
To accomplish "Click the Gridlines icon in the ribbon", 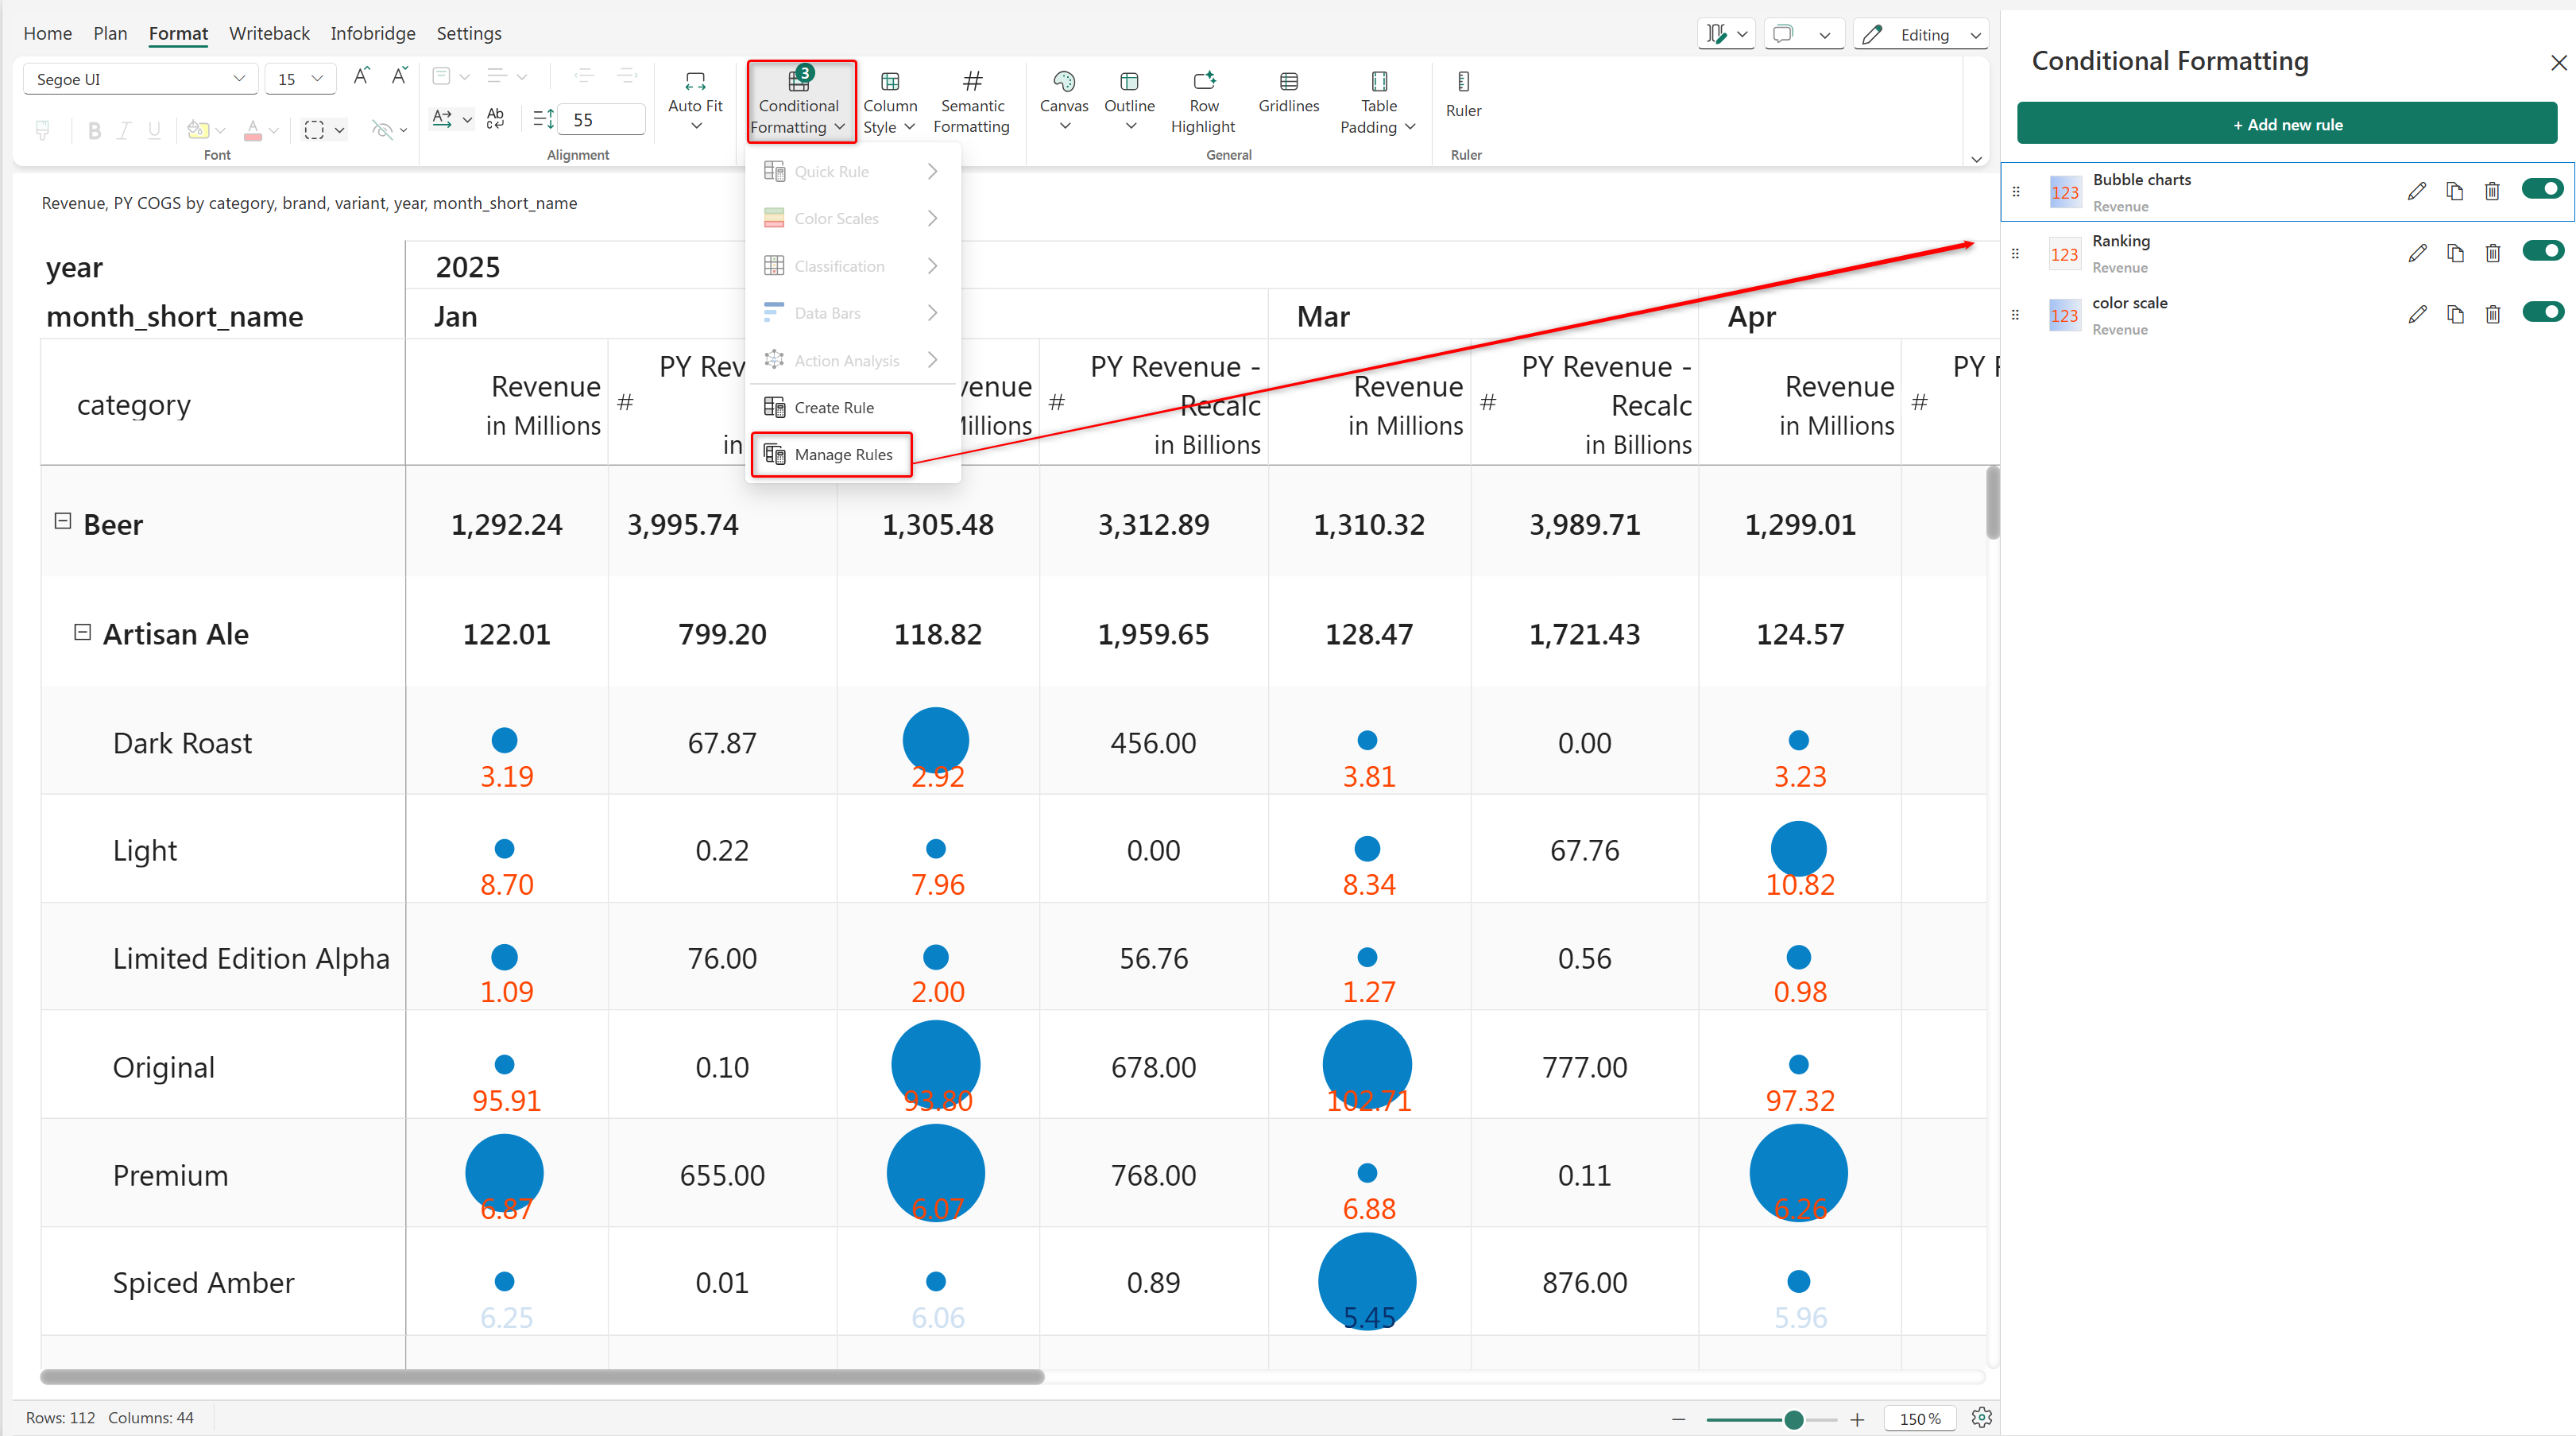I will (1288, 93).
